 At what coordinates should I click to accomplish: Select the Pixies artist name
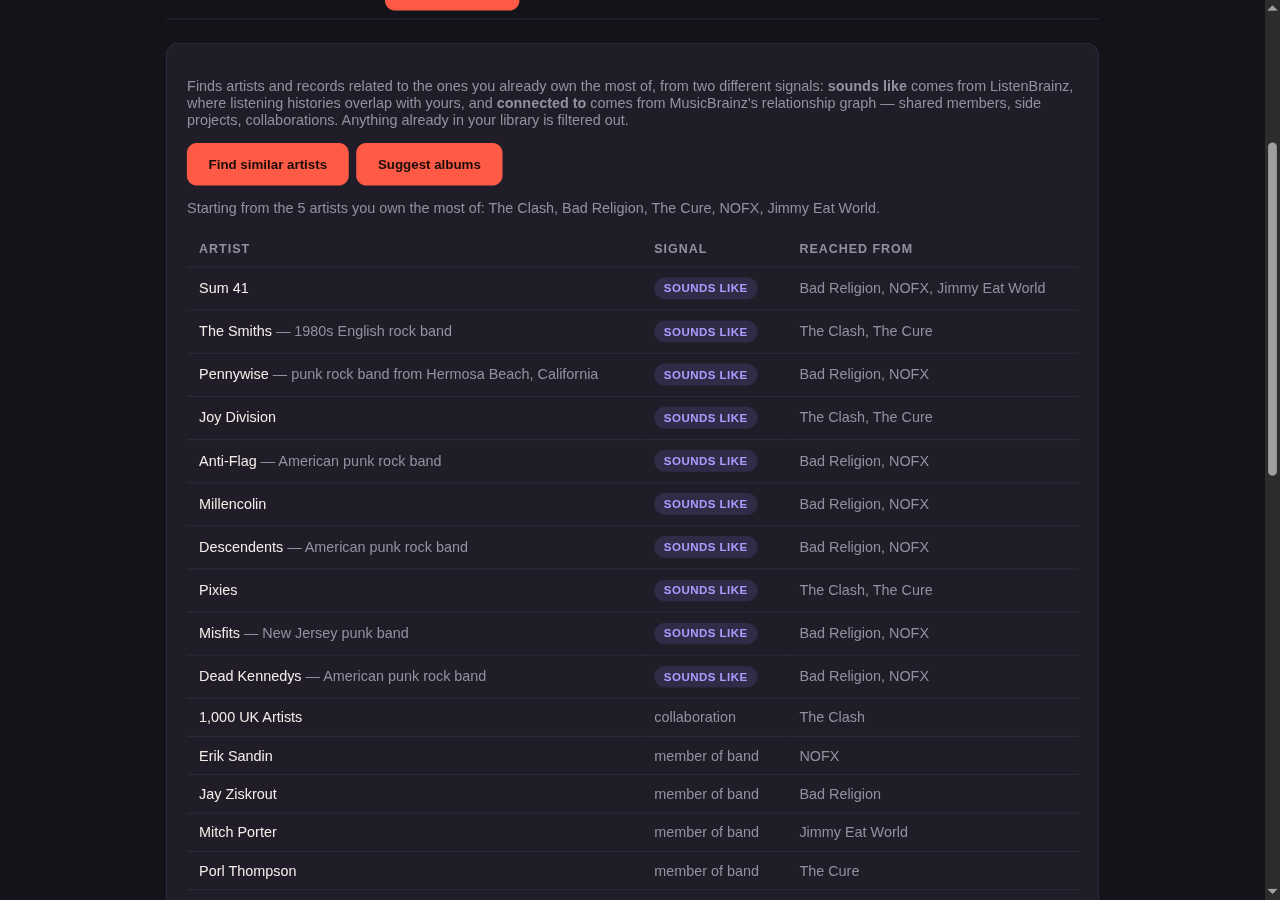218,590
